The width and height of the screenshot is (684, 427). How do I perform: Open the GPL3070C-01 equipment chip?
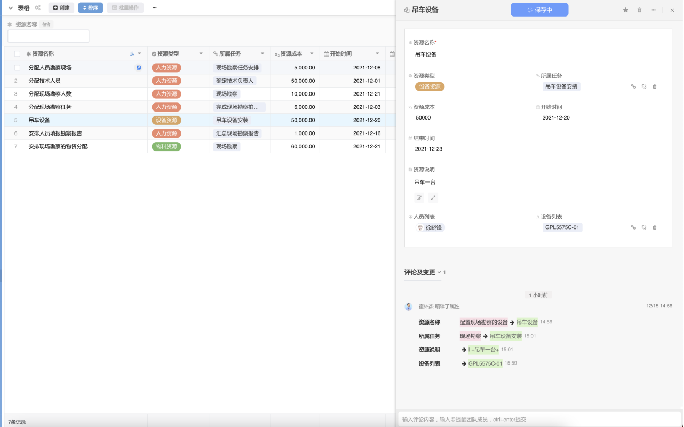click(562, 227)
